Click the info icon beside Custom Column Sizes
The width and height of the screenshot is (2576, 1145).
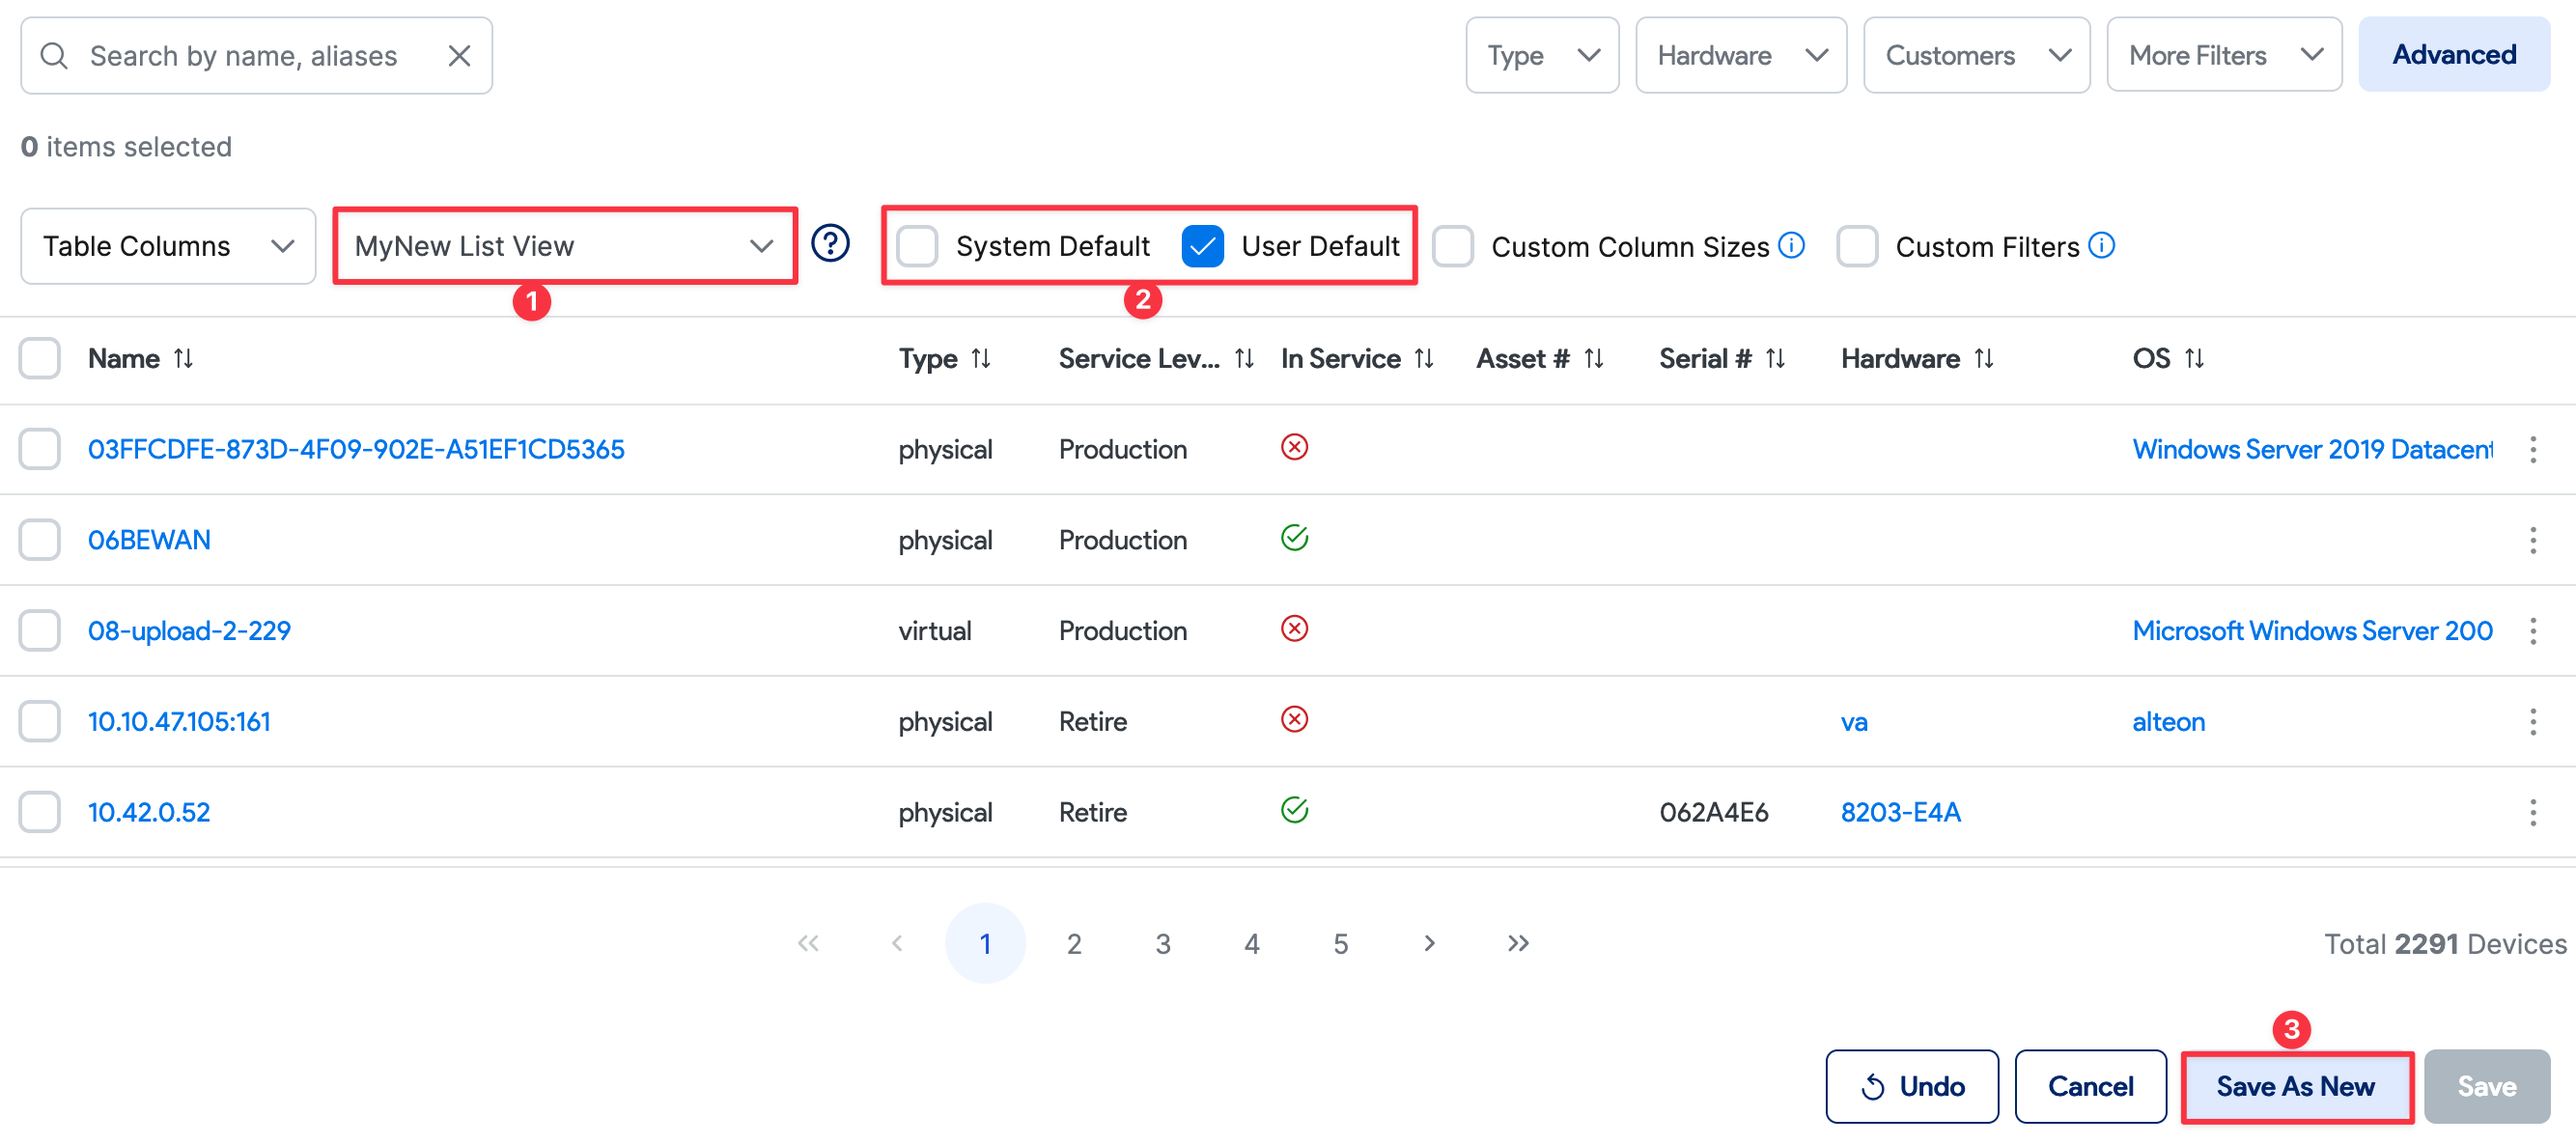coord(1792,244)
